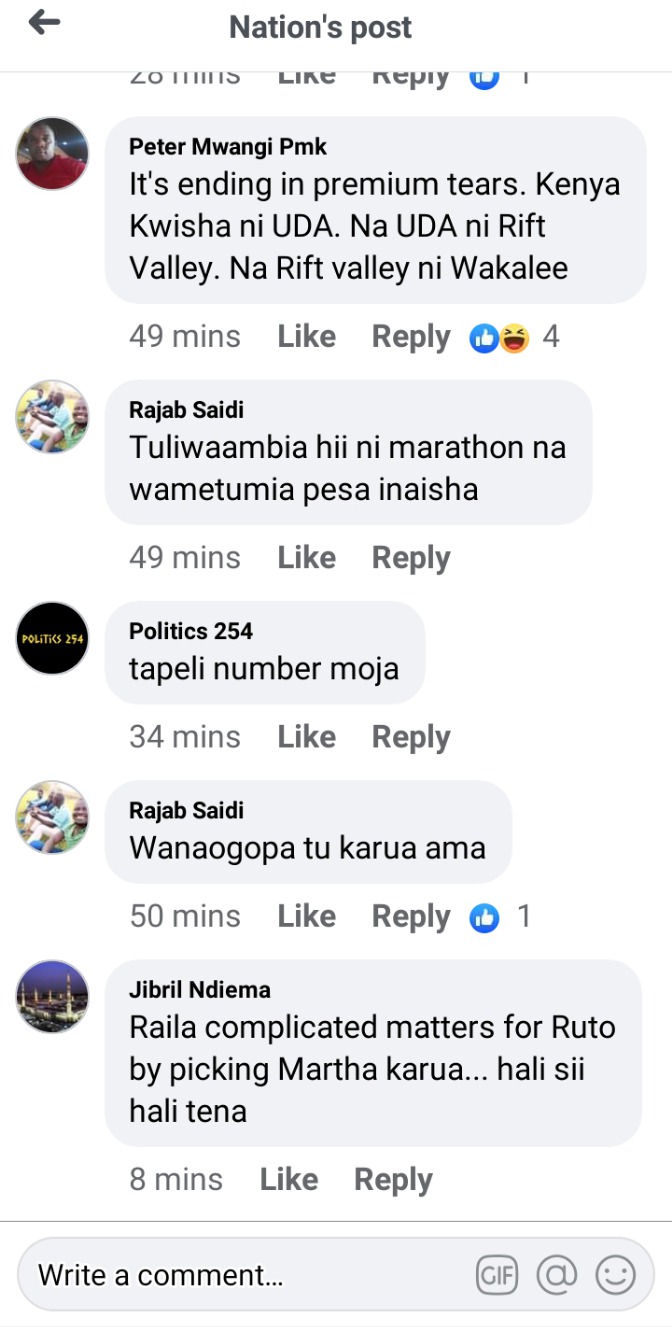Image resolution: width=672 pixels, height=1327 pixels.
Task: Reply to Politics 254's comment
Action: (x=411, y=738)
